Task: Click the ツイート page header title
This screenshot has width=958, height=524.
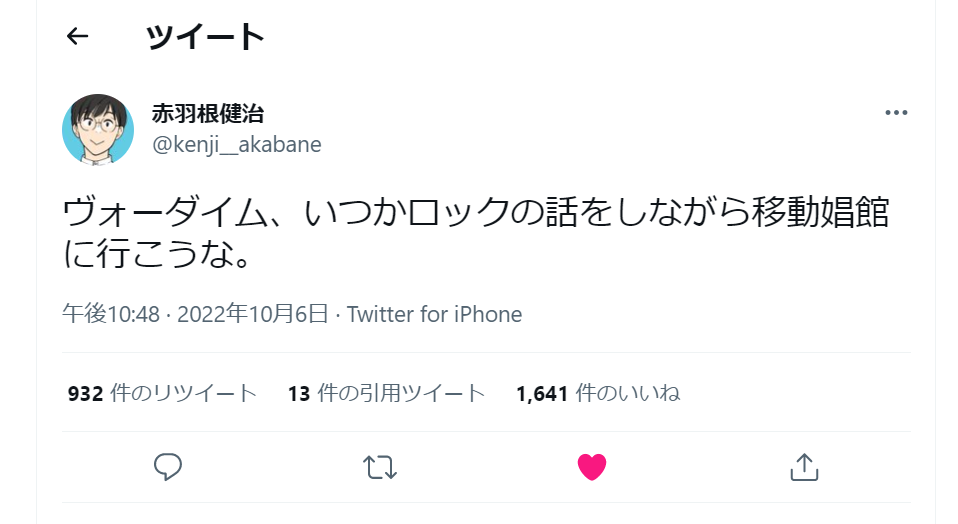Action: click(205, 37)
